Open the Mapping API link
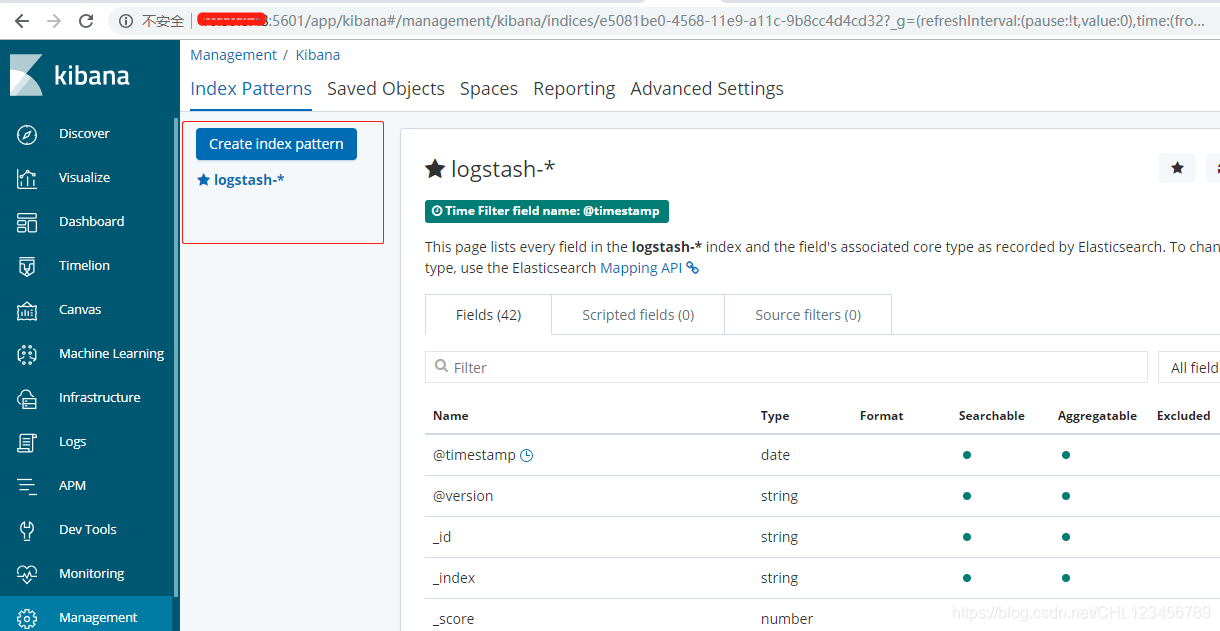Viewport: 1220px width, 631px height. (x=642, y=268)
